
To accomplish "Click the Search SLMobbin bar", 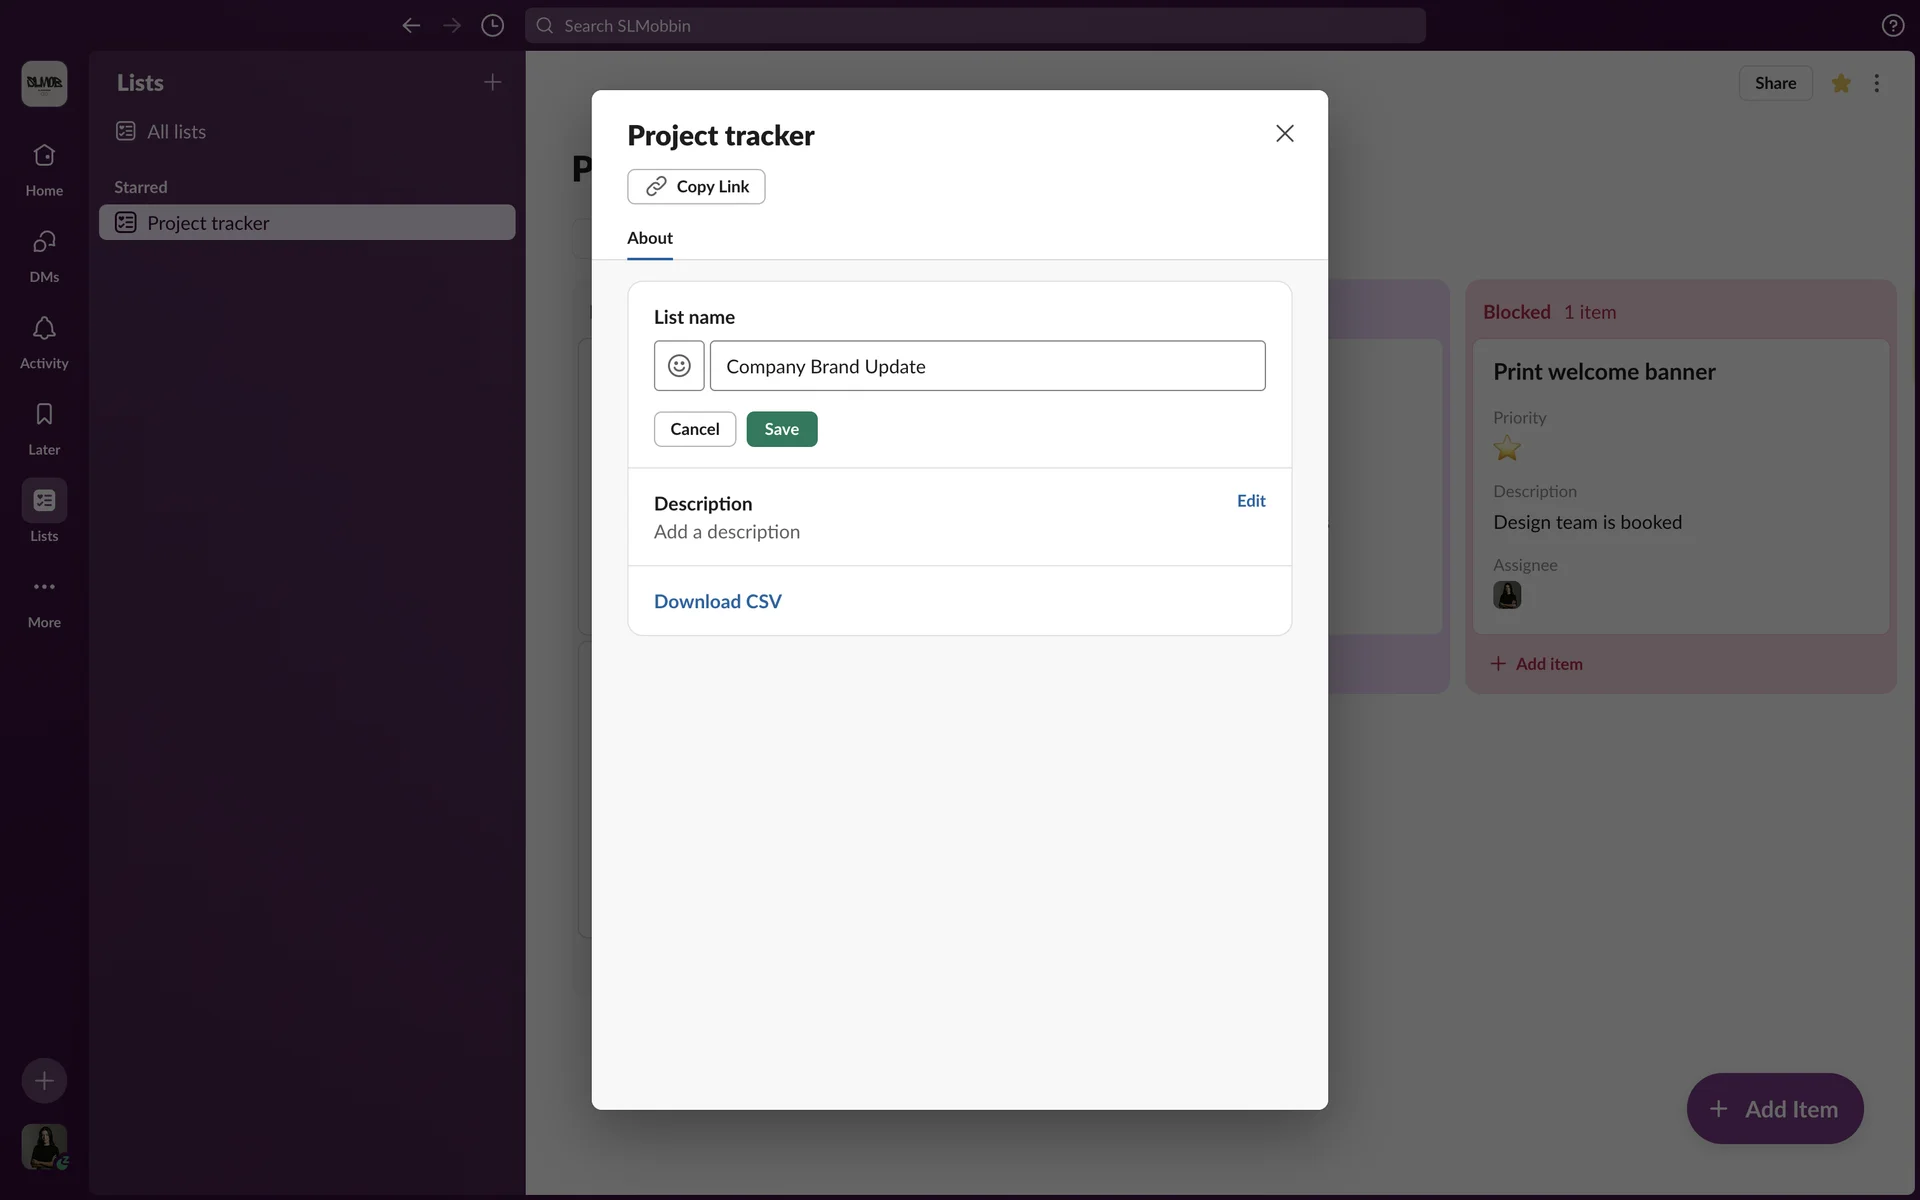I will [x=975, y=26].
